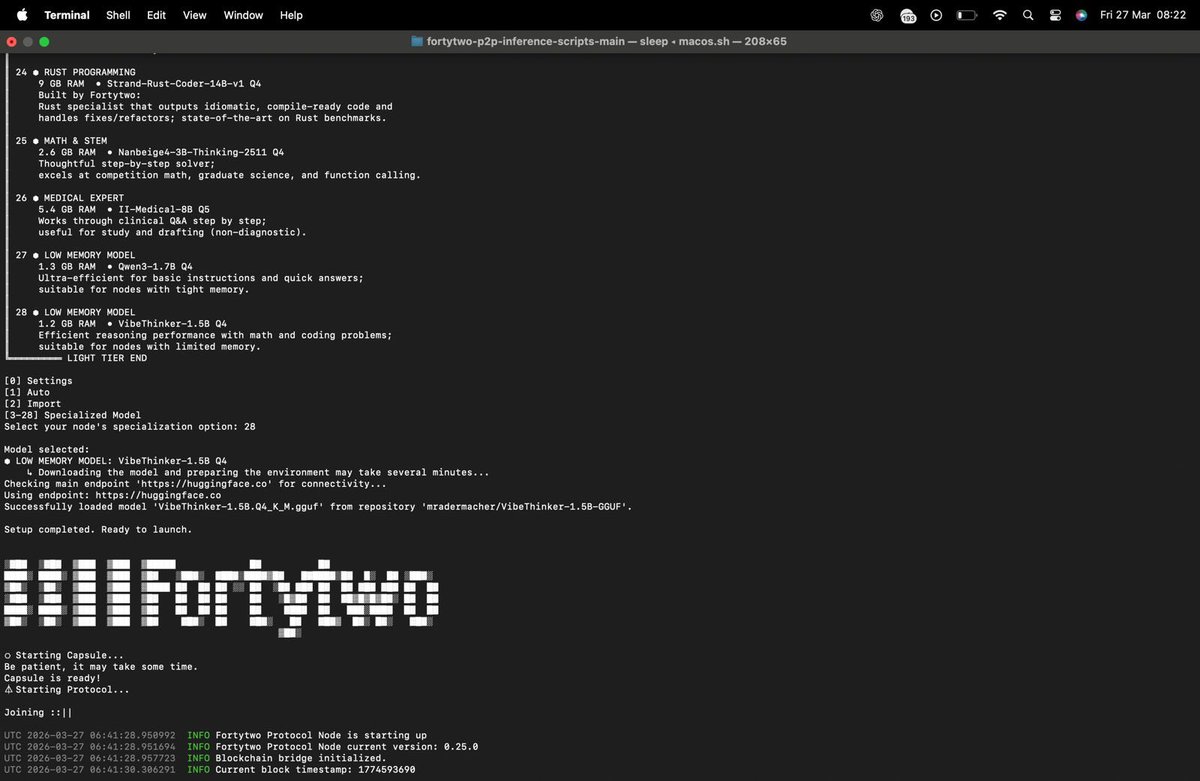Click the 'Starting Capsule...' line
The width and height of the screenshot is (1200, 781).
[65, 655]
